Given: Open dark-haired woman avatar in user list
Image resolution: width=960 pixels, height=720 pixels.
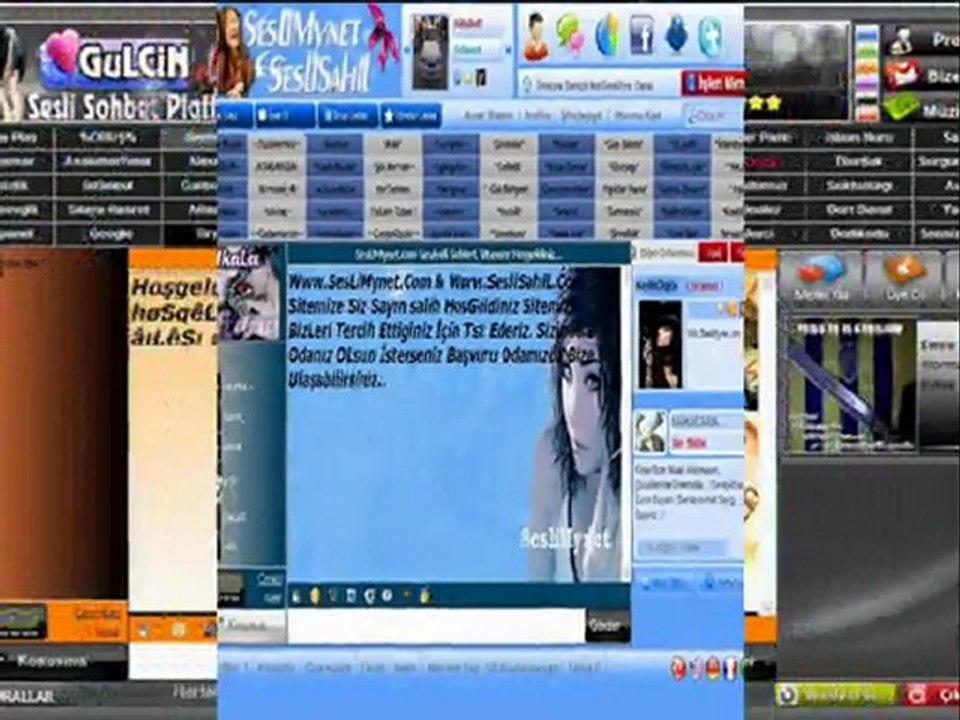Looking at the screenshot, I should (x=660, y=345).
